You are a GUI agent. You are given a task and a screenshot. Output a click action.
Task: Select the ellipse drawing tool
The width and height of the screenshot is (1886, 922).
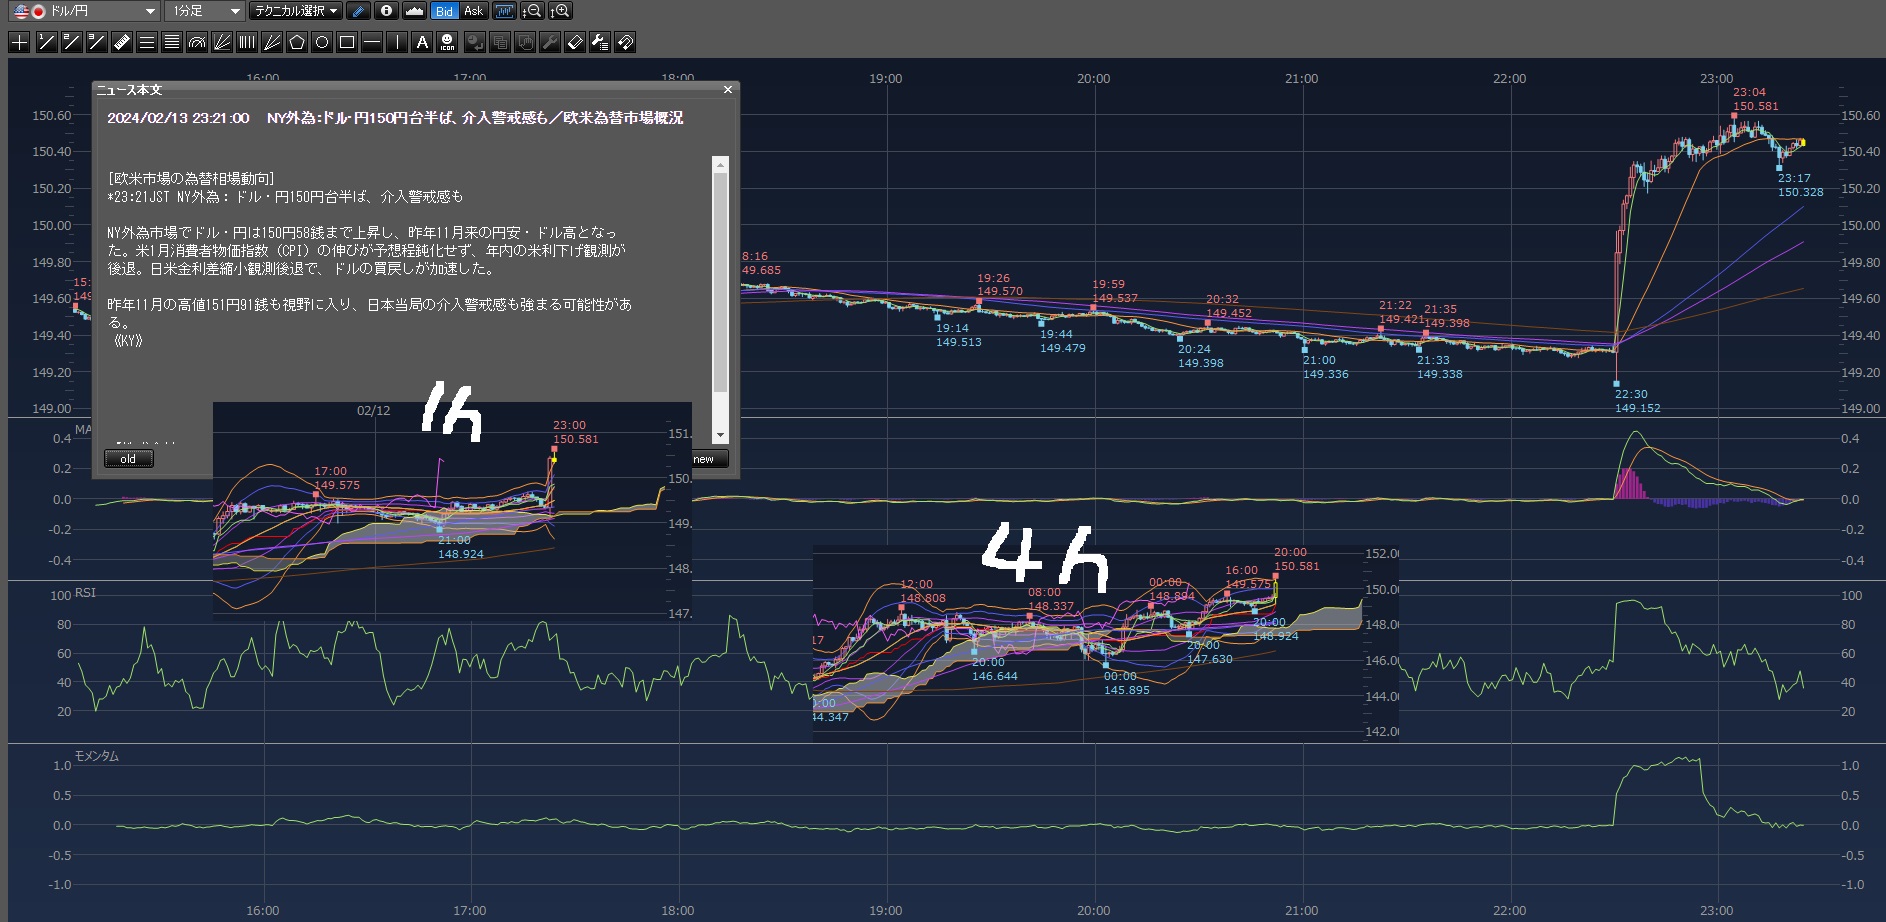(322, 42)
